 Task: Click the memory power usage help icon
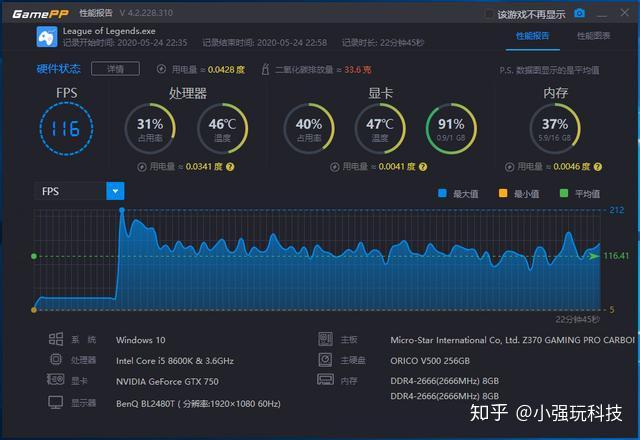(598, 167)
